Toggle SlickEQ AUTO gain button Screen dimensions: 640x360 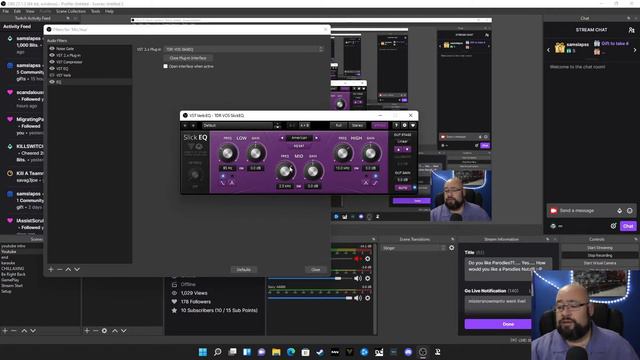(x=403, y=188)
